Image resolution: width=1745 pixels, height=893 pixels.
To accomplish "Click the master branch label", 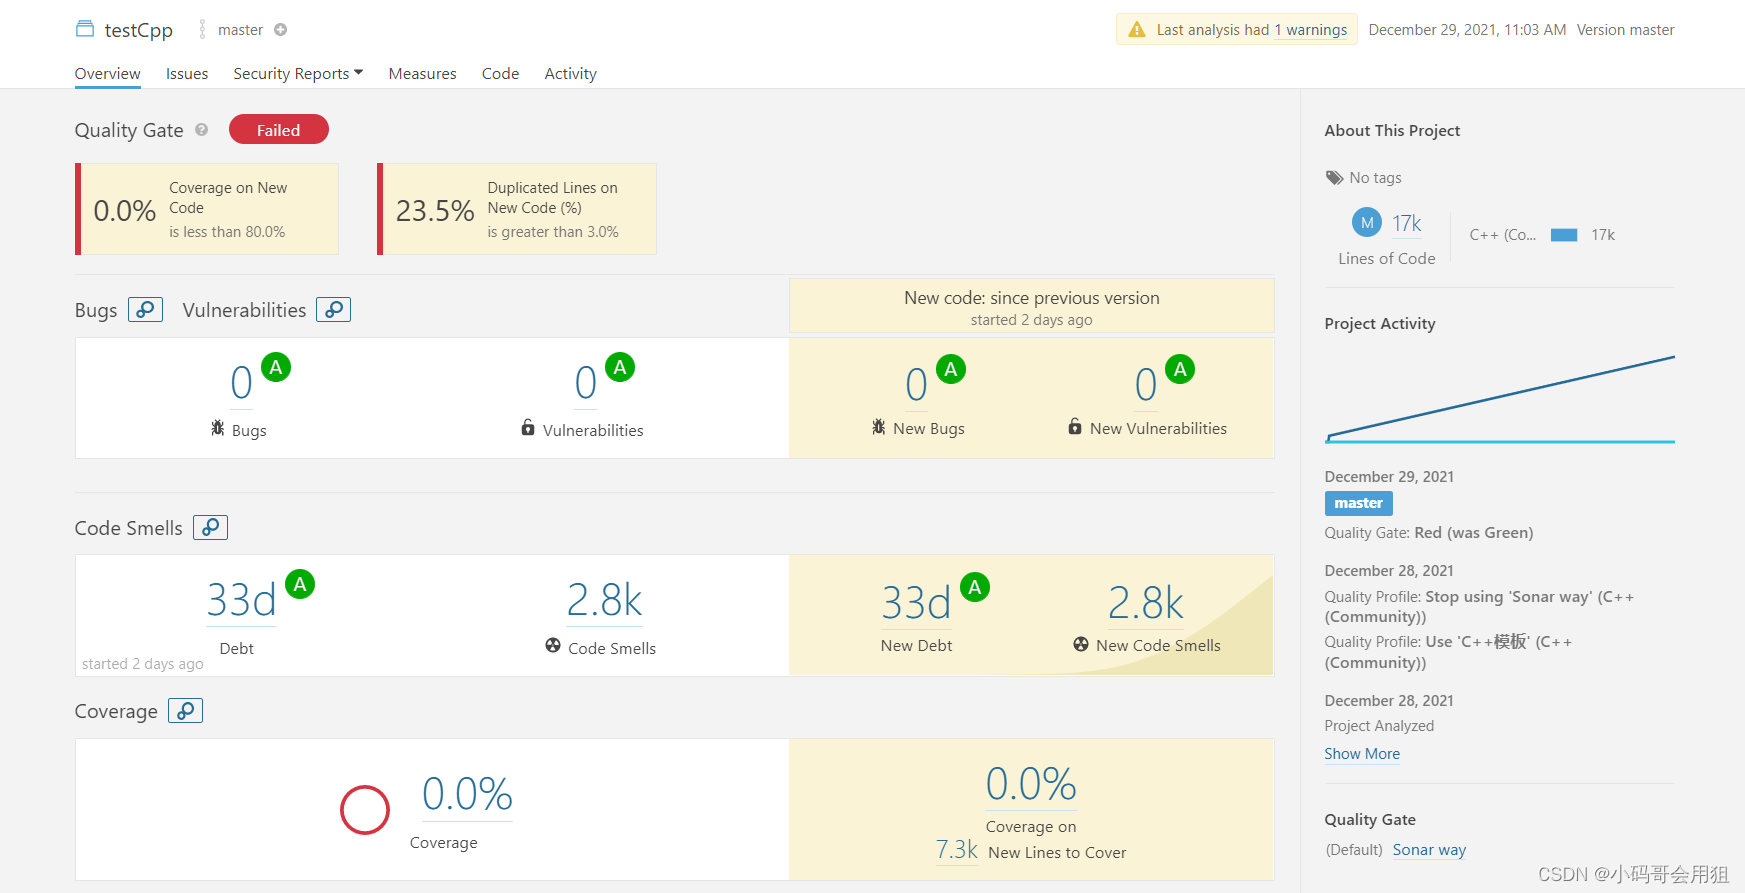I will click(x=241, y=30).
